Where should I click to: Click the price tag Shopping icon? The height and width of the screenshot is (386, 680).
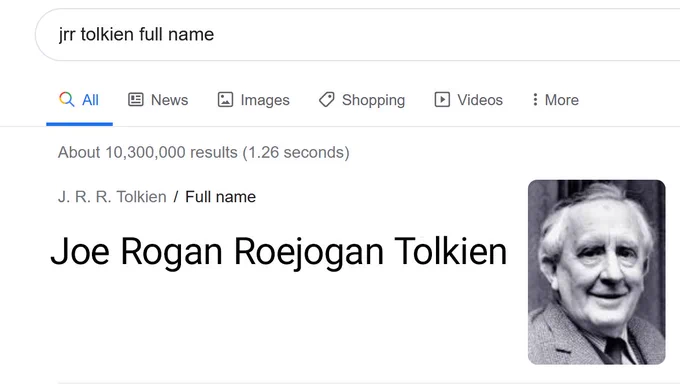tap(327, 99)
